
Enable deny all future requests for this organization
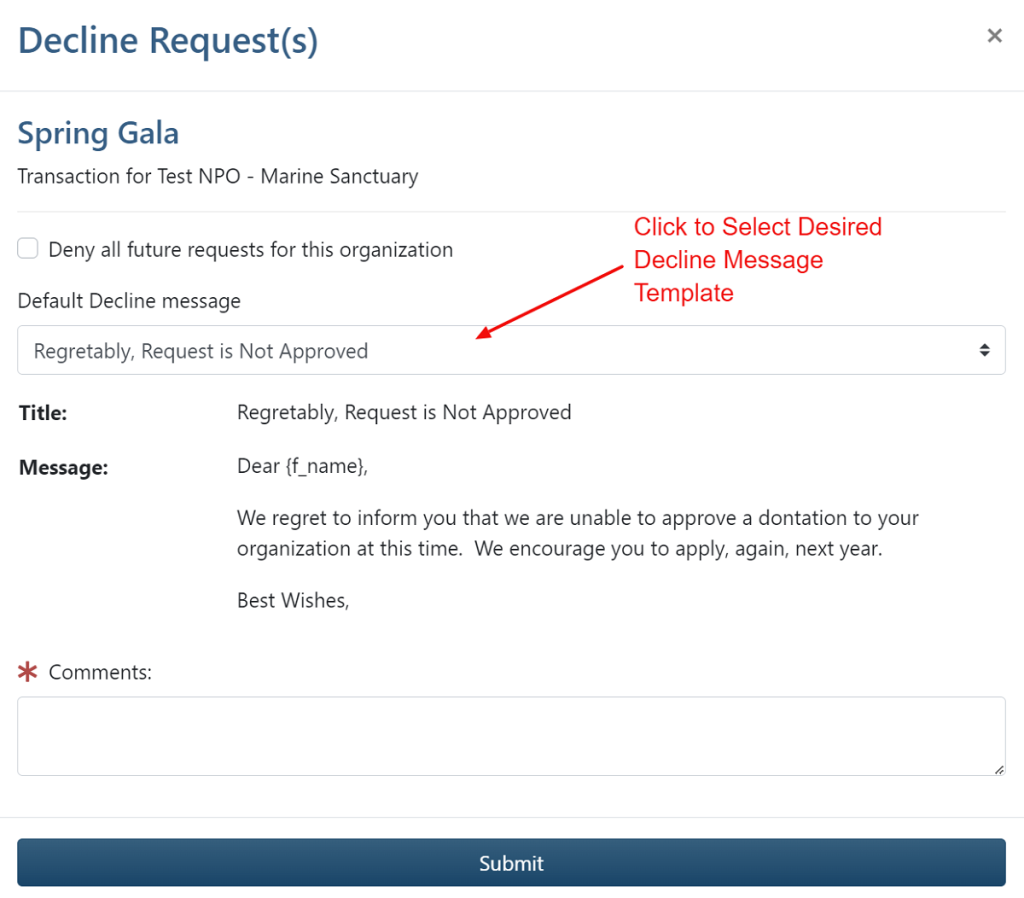pyautogui.click(x=27, y=248)
